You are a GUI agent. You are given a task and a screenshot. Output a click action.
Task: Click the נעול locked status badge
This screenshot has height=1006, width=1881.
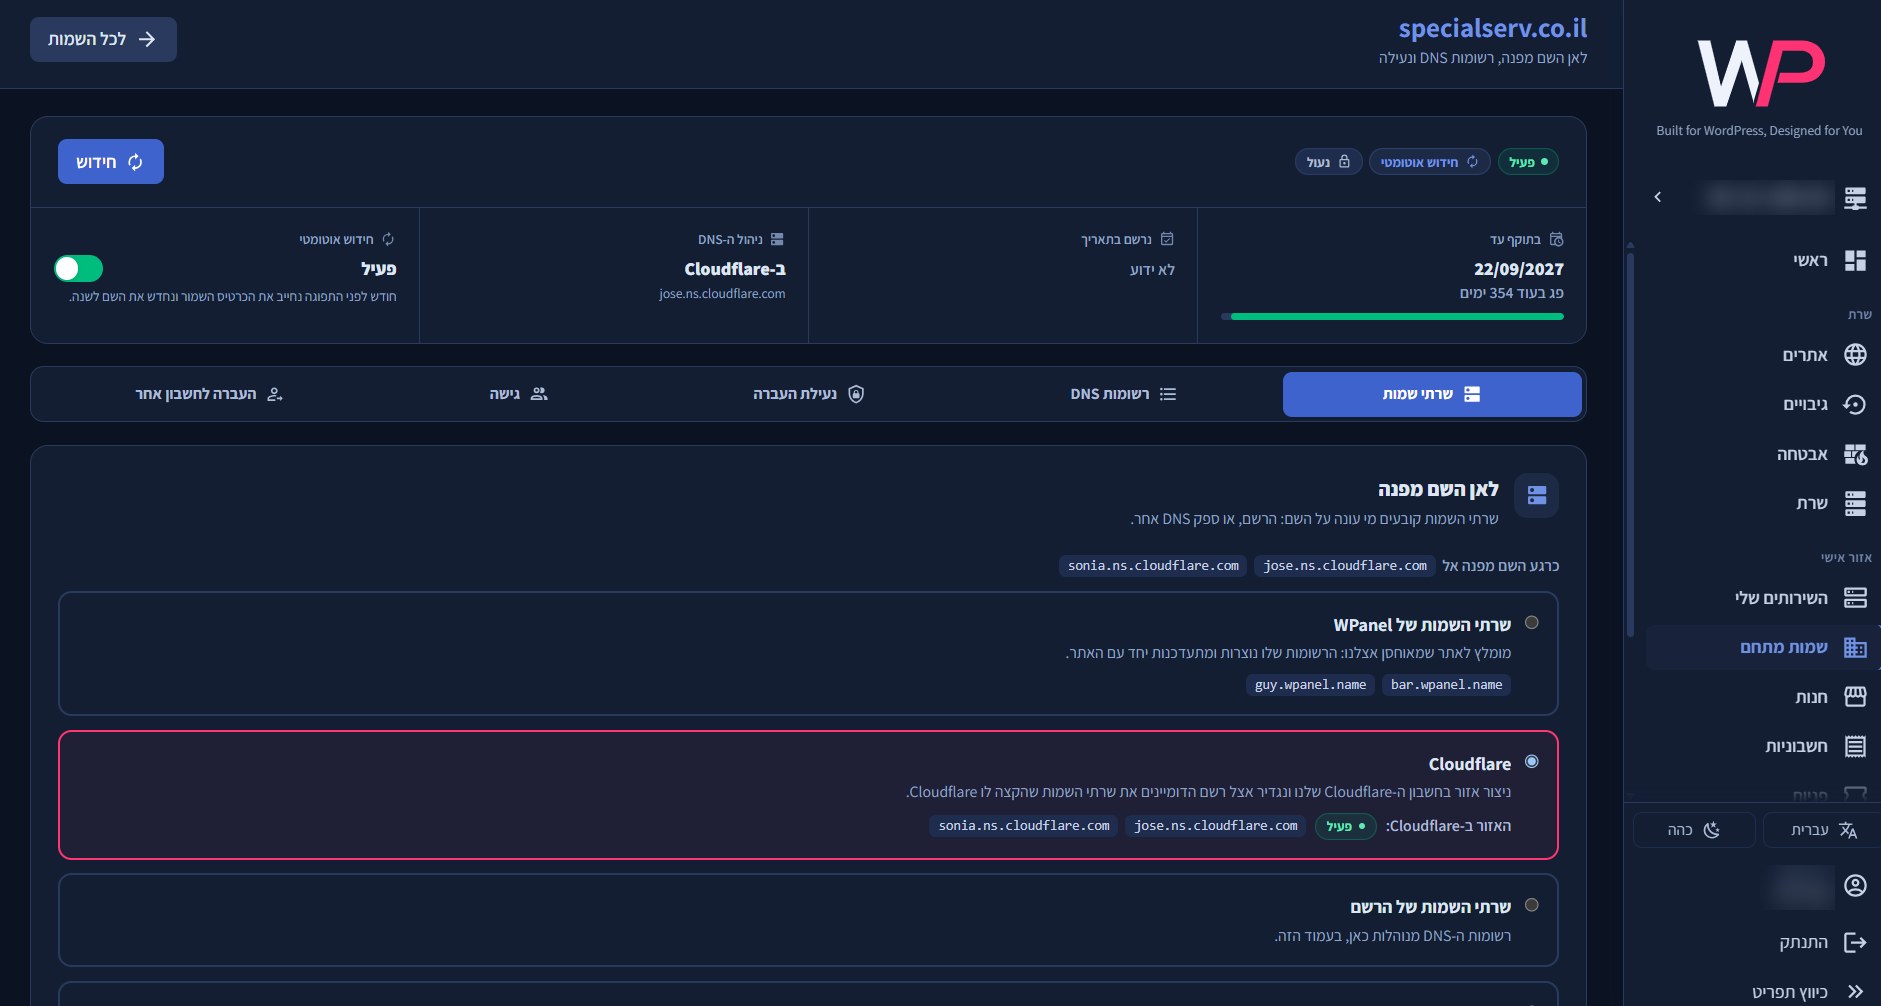[1328, 162]
